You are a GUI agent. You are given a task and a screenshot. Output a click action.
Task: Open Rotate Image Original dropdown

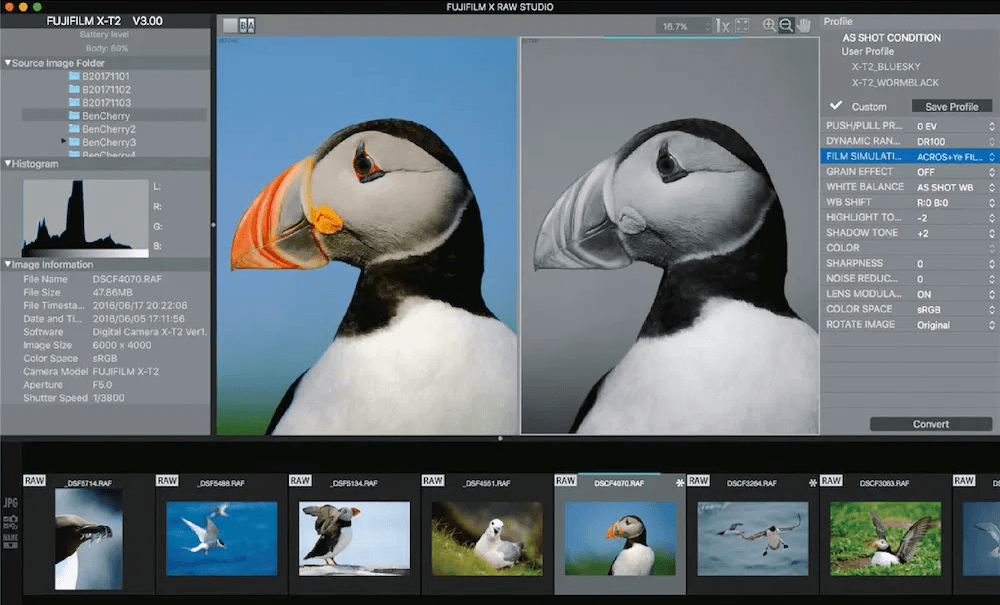click(955, 325)
